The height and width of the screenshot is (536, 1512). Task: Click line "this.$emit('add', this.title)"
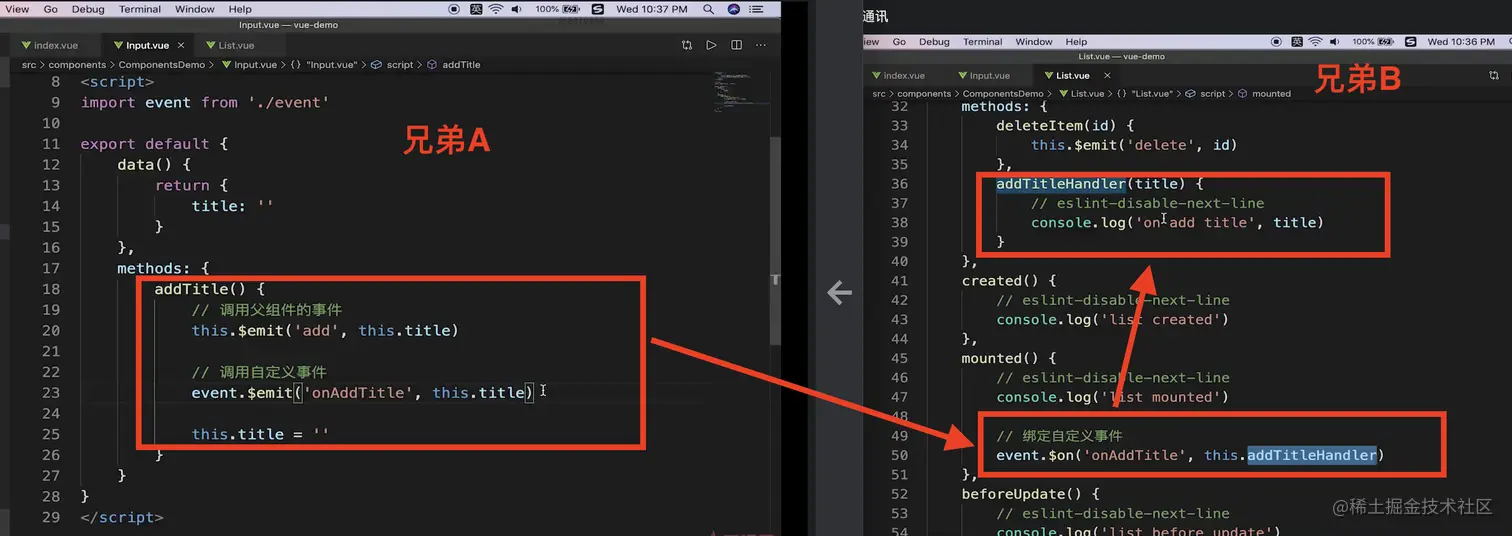325,330
